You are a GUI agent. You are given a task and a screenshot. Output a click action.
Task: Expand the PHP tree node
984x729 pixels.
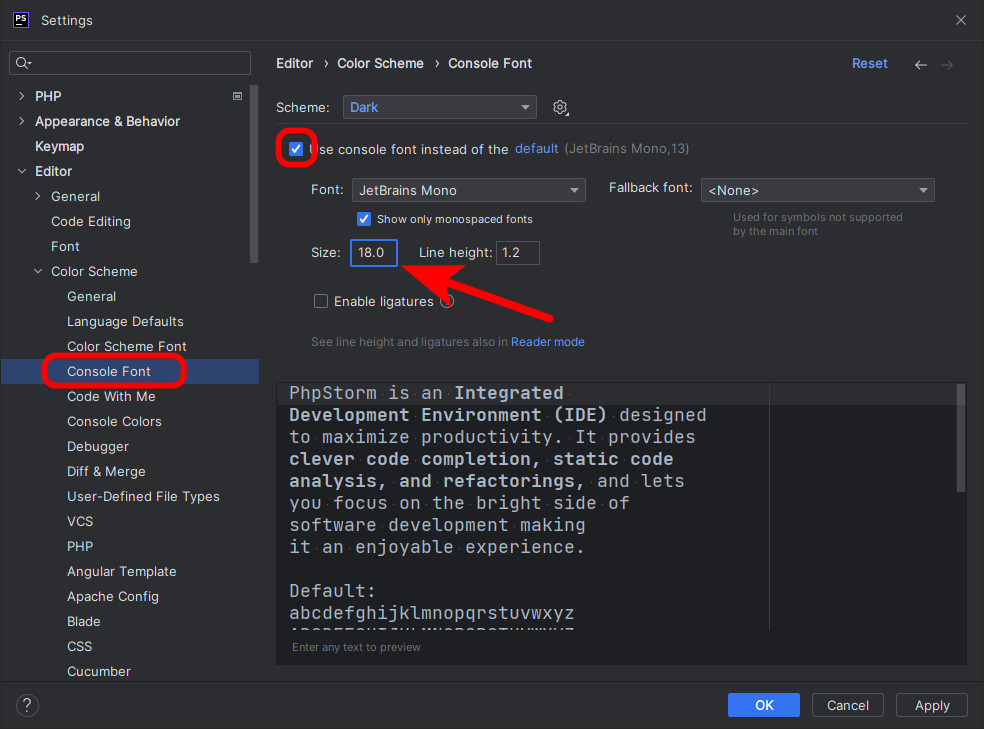pyautogui.click(x=22, y=96)
